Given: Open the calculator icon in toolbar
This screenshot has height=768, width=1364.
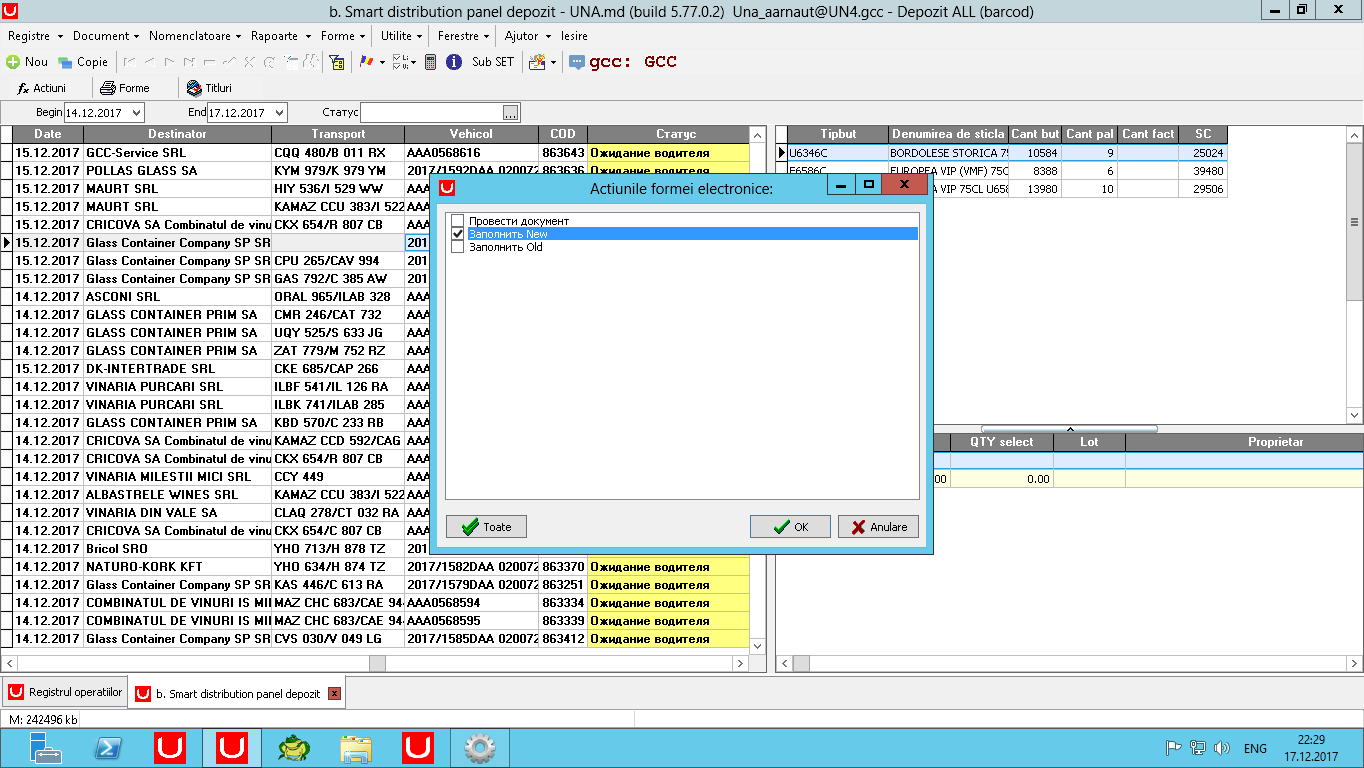Looking at the screenshot, I should coord(430,62).
